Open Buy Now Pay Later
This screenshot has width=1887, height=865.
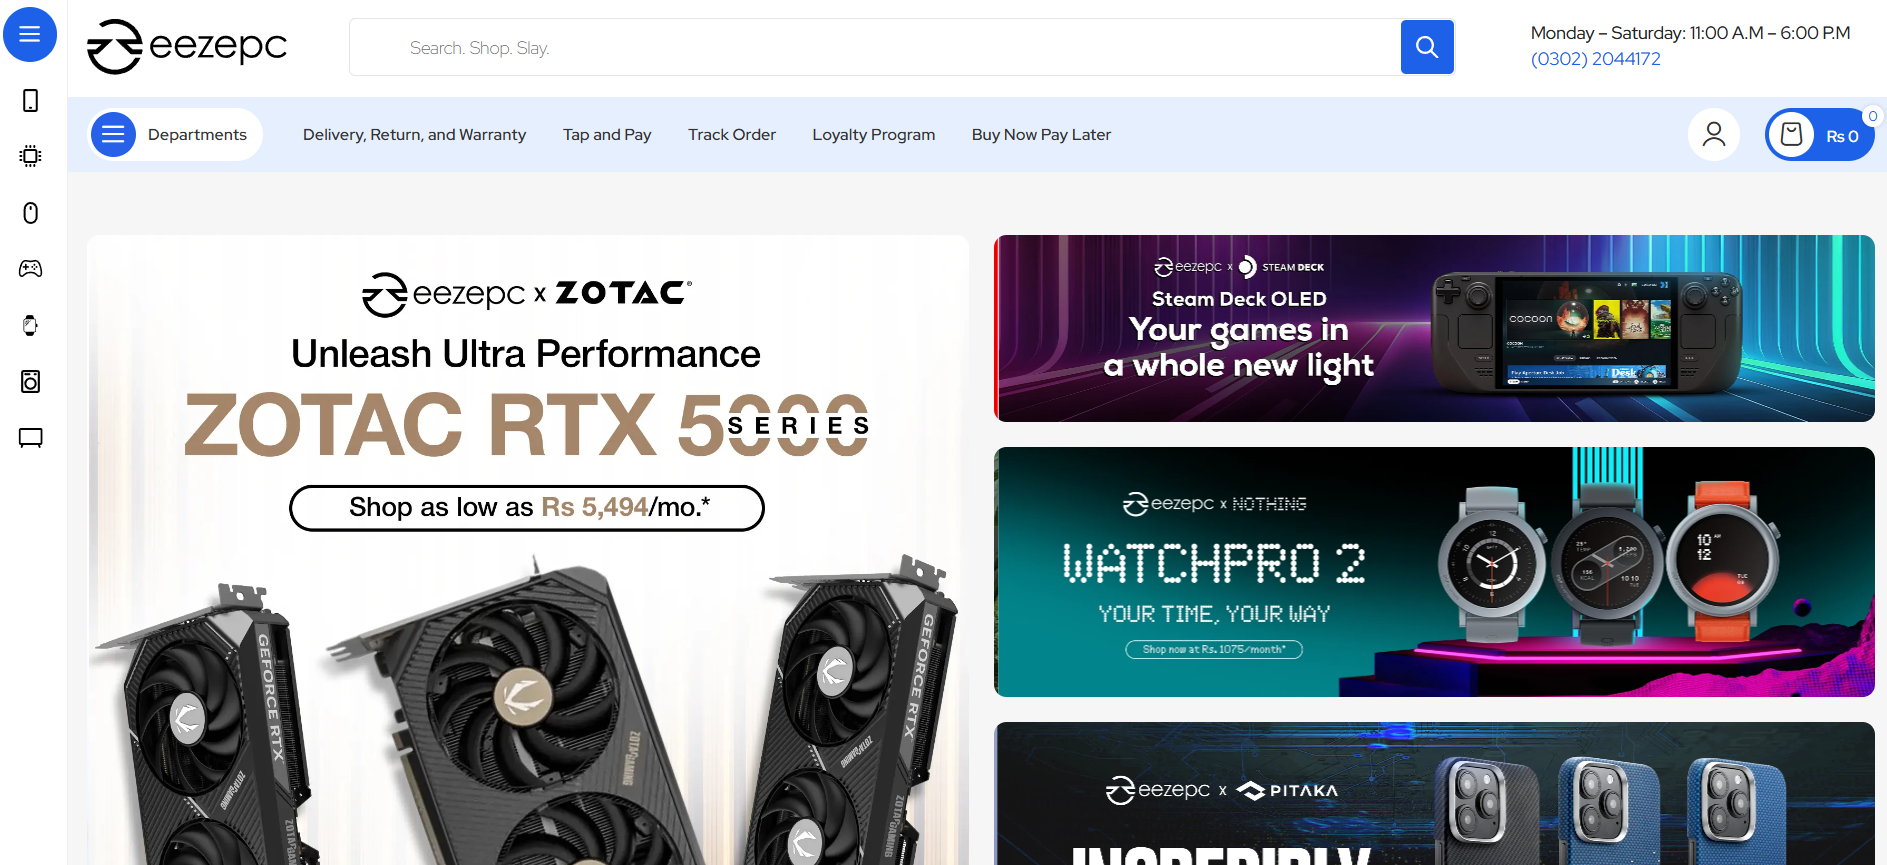pyautogui.click(x=1041, y=134)
